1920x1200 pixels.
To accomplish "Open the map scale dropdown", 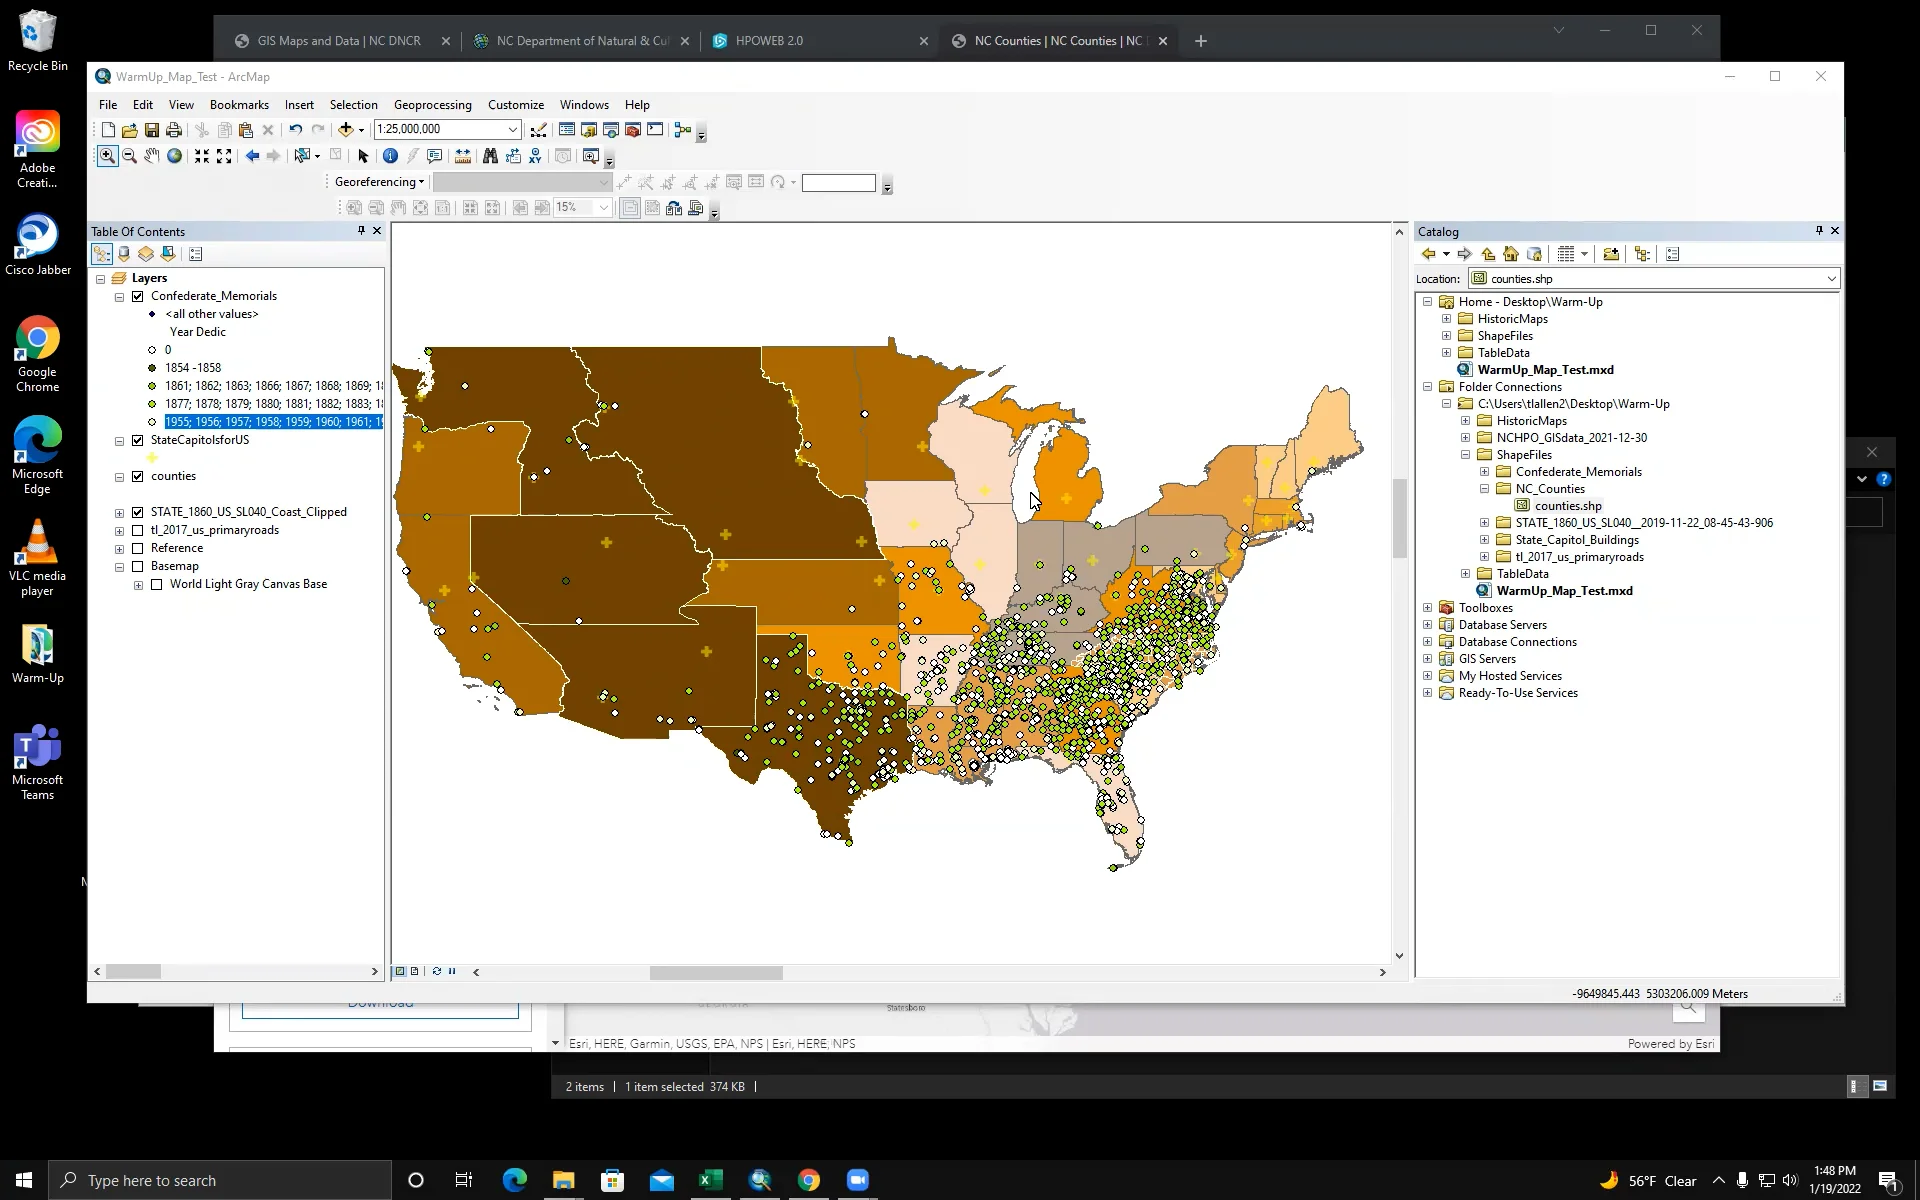I will click(x=512, y=129).
